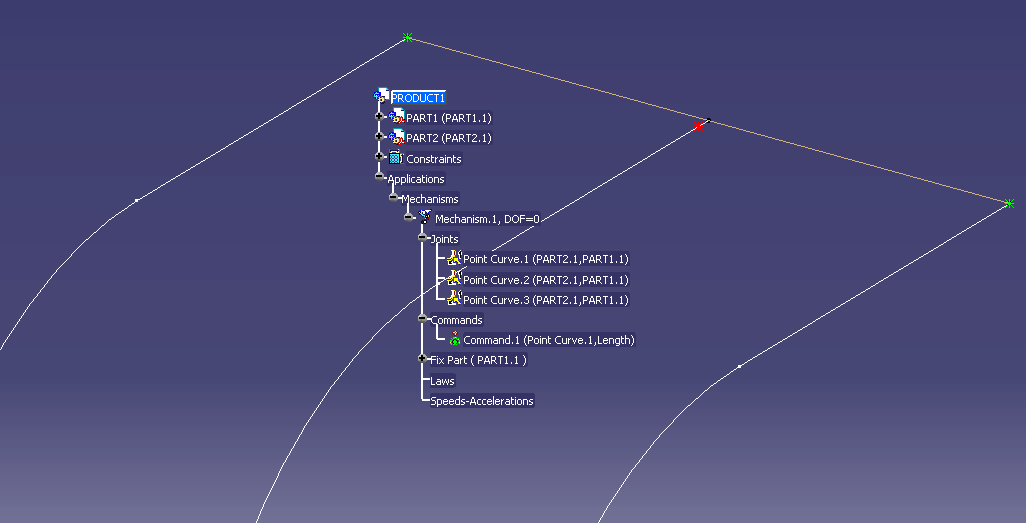Viewport: 1026px width, 523px height.
Task: Select the Mechanisms tree item
Action: (x=430, y=199)
